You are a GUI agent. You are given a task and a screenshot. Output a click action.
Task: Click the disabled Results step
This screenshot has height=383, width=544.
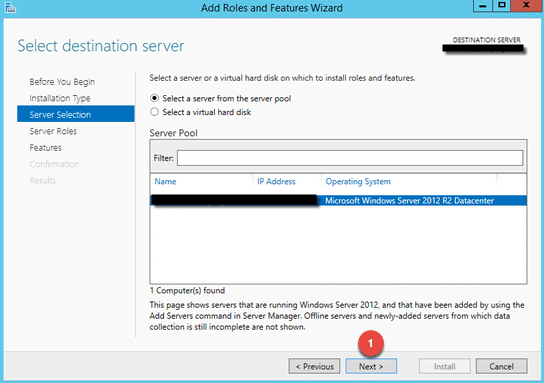(x=42, y=181)
